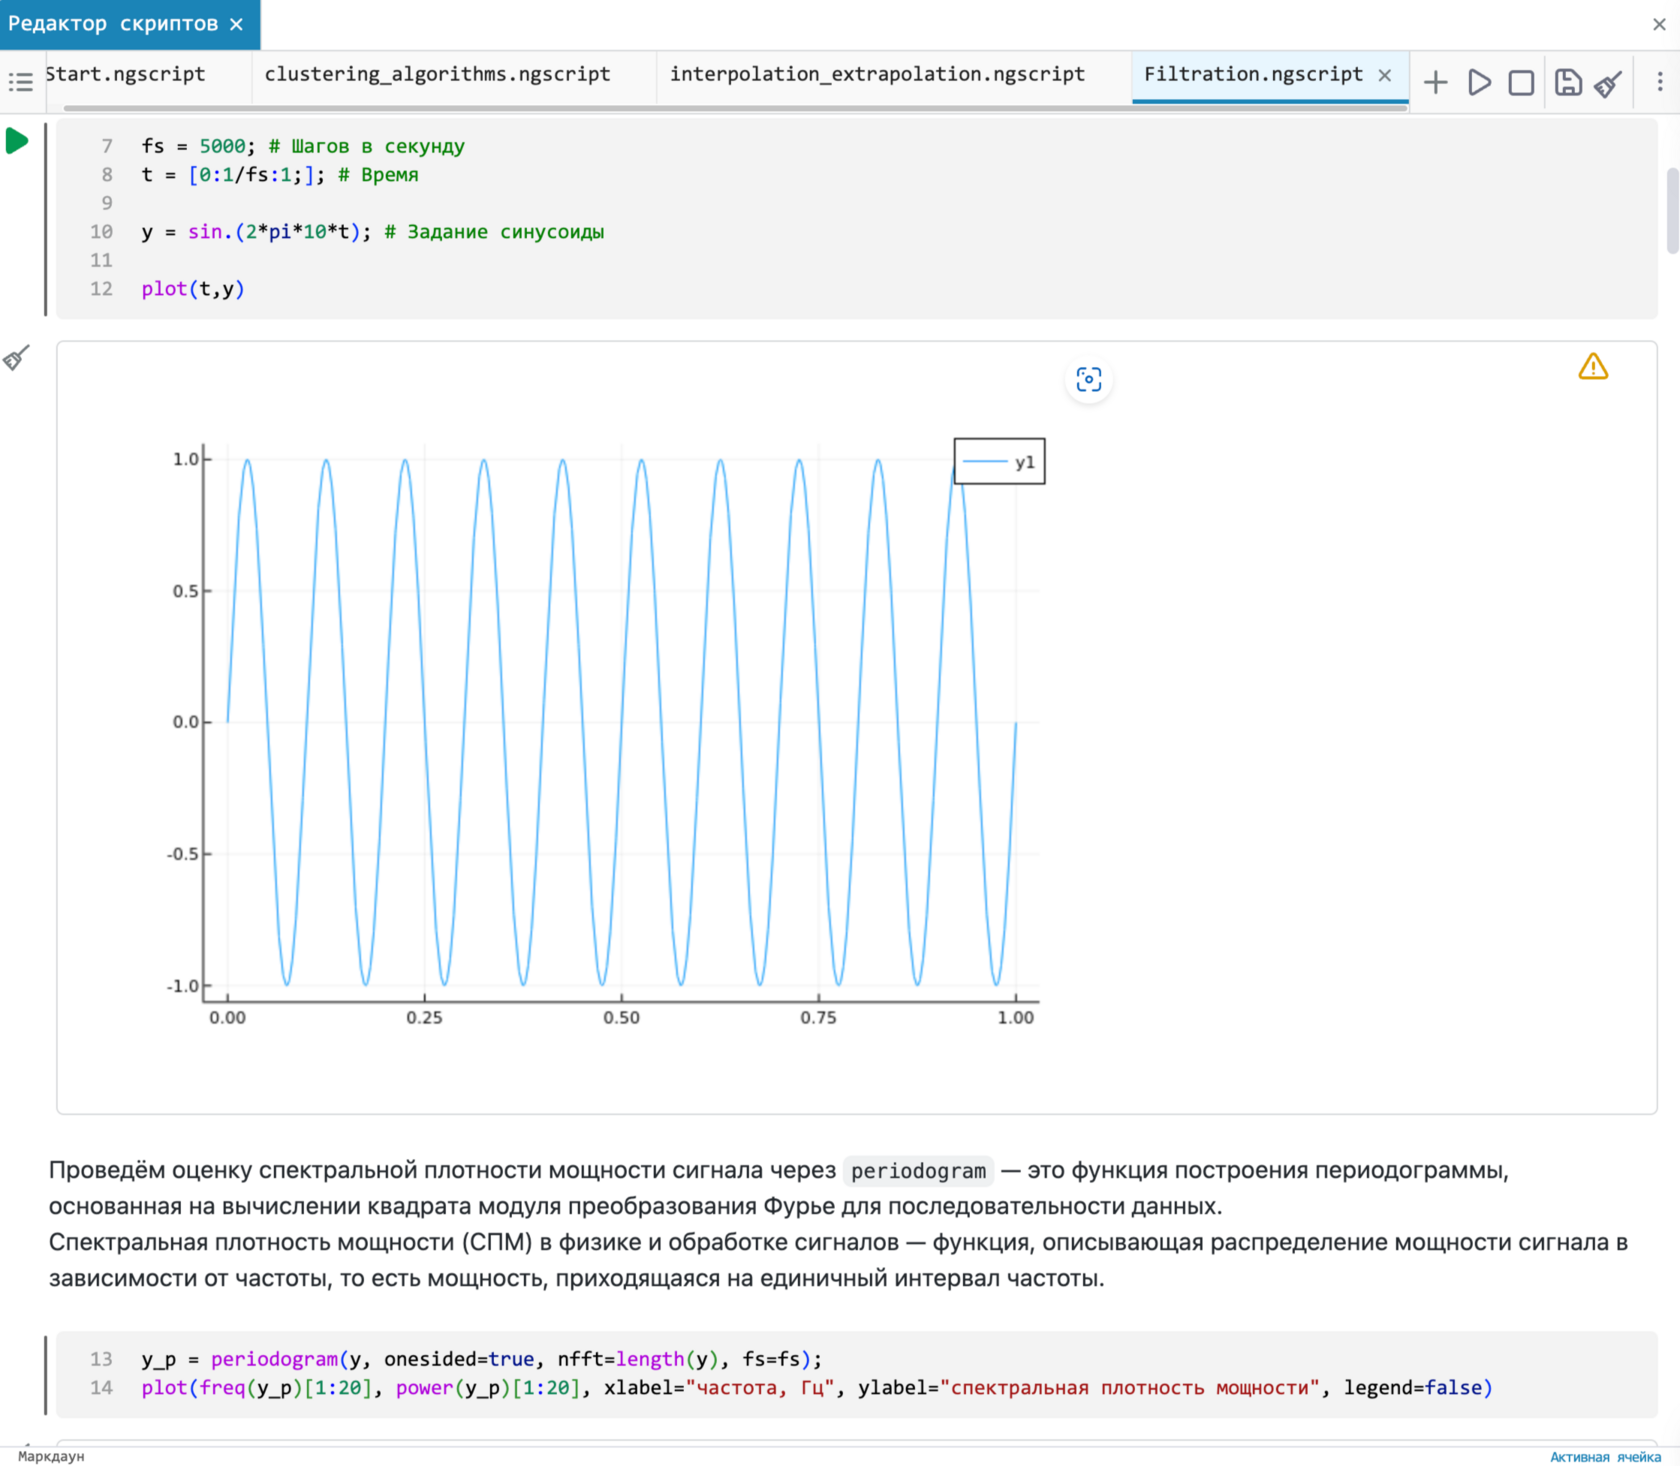Open the script outline list icon

[x=20, y=82]
